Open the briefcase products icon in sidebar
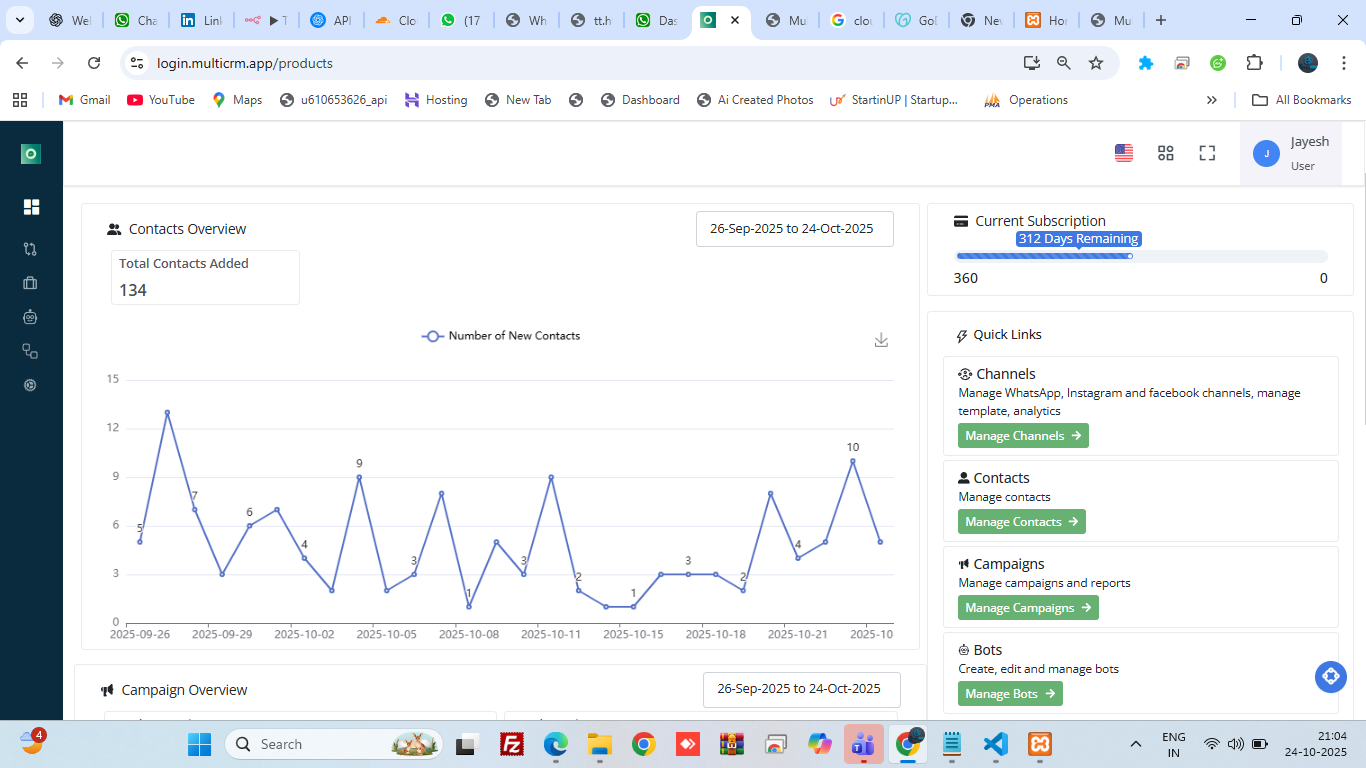The width and height of the screenshot is (1366, 768). (x=30, y=282)
